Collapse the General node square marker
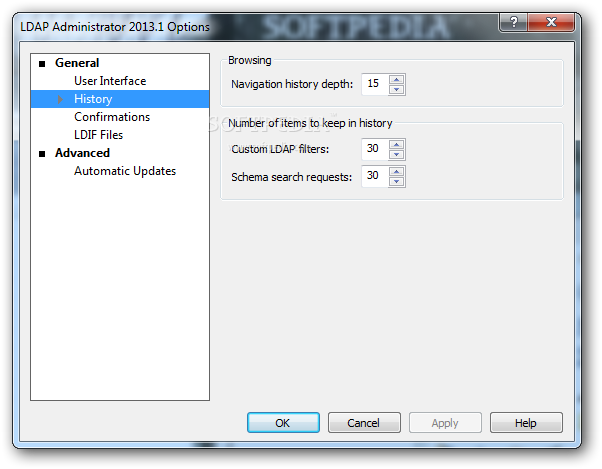The height and width of the screenshot is (469, 602). point(42,63)
